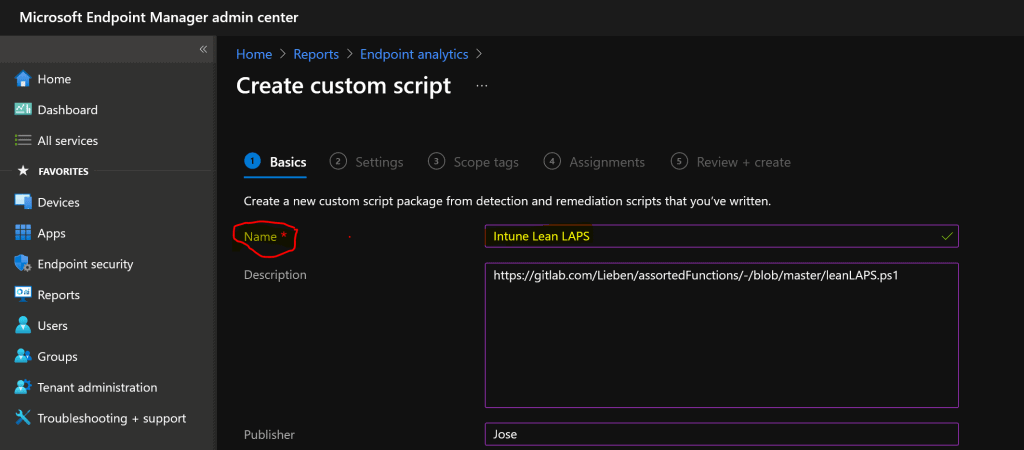The image size is (1024, 450).
Task: Open the ellipsis menu beside Create custom script
Action: point(482,86)
